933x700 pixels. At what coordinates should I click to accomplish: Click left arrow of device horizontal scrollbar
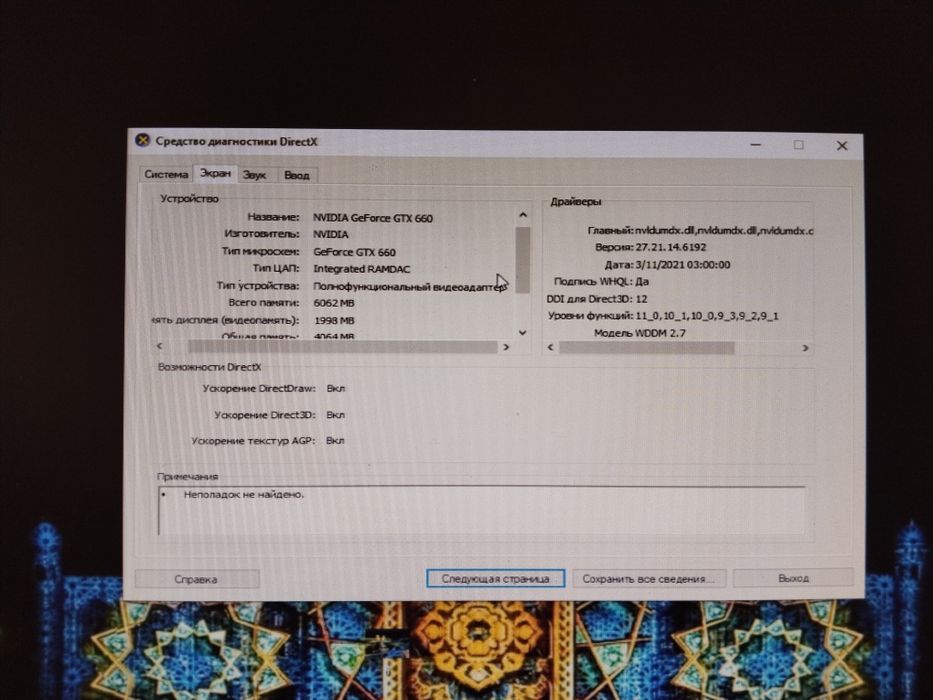click(159, 346)
